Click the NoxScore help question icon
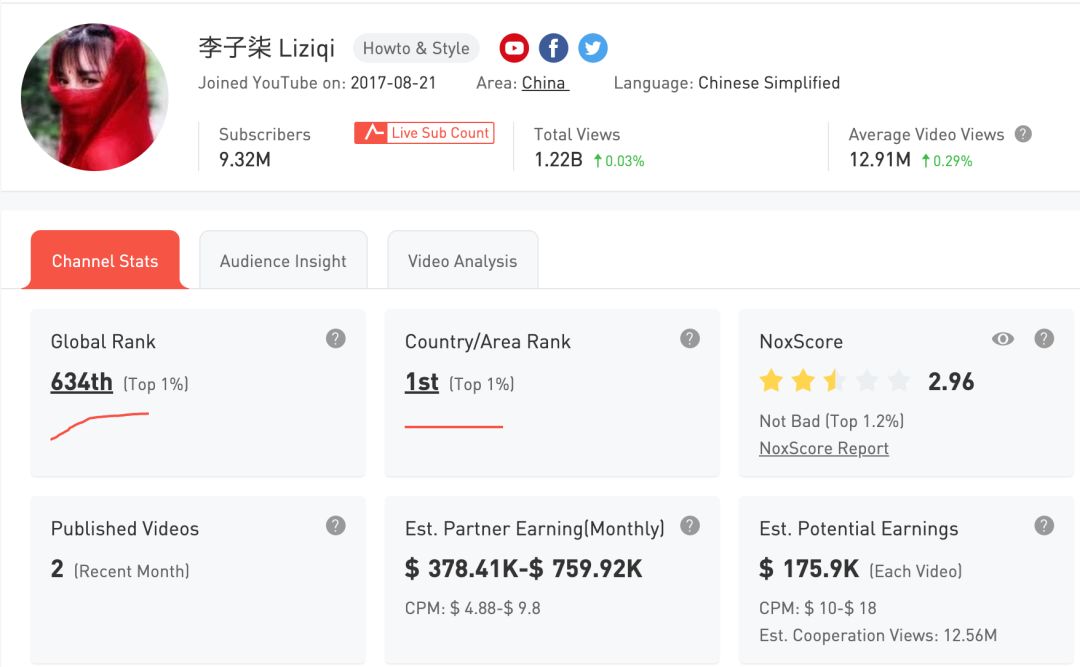The image size is (1080, 667). [x=1044, y=339]
